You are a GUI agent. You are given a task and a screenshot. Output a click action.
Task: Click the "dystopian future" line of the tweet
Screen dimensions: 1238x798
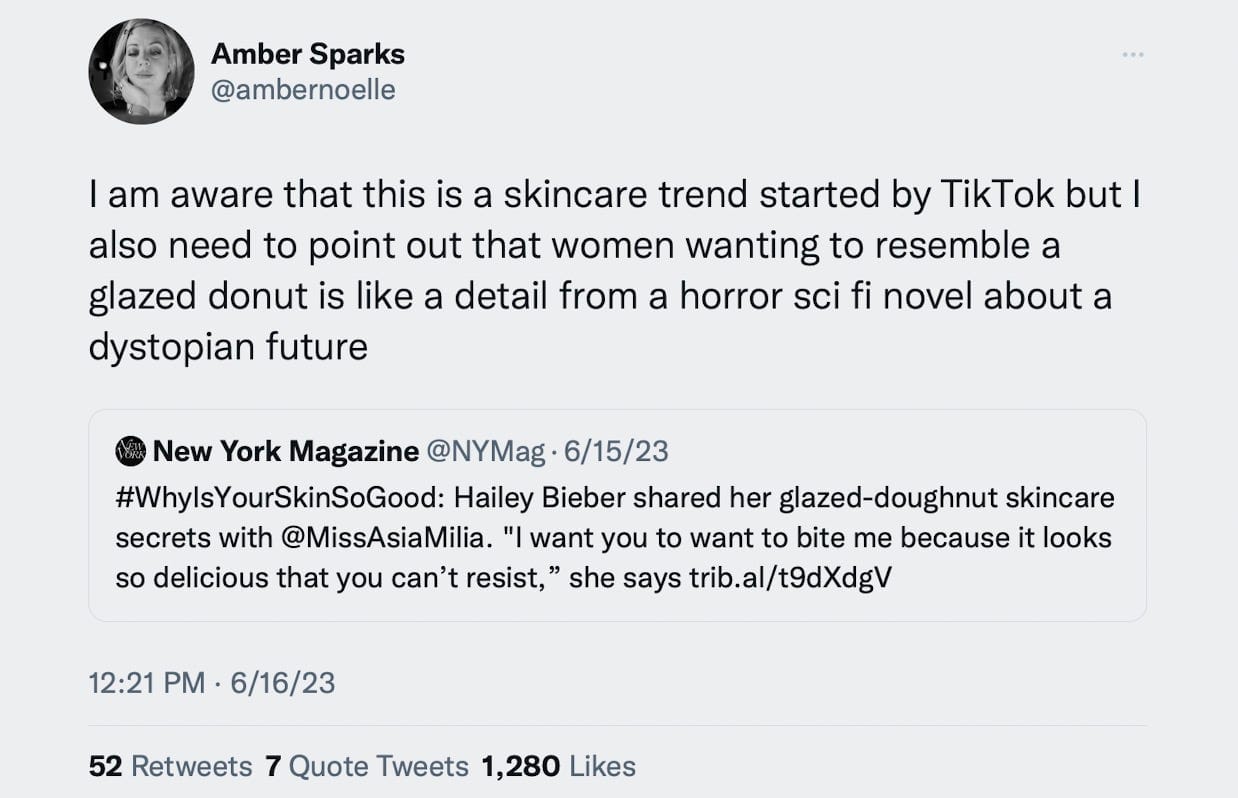[228, 347]
